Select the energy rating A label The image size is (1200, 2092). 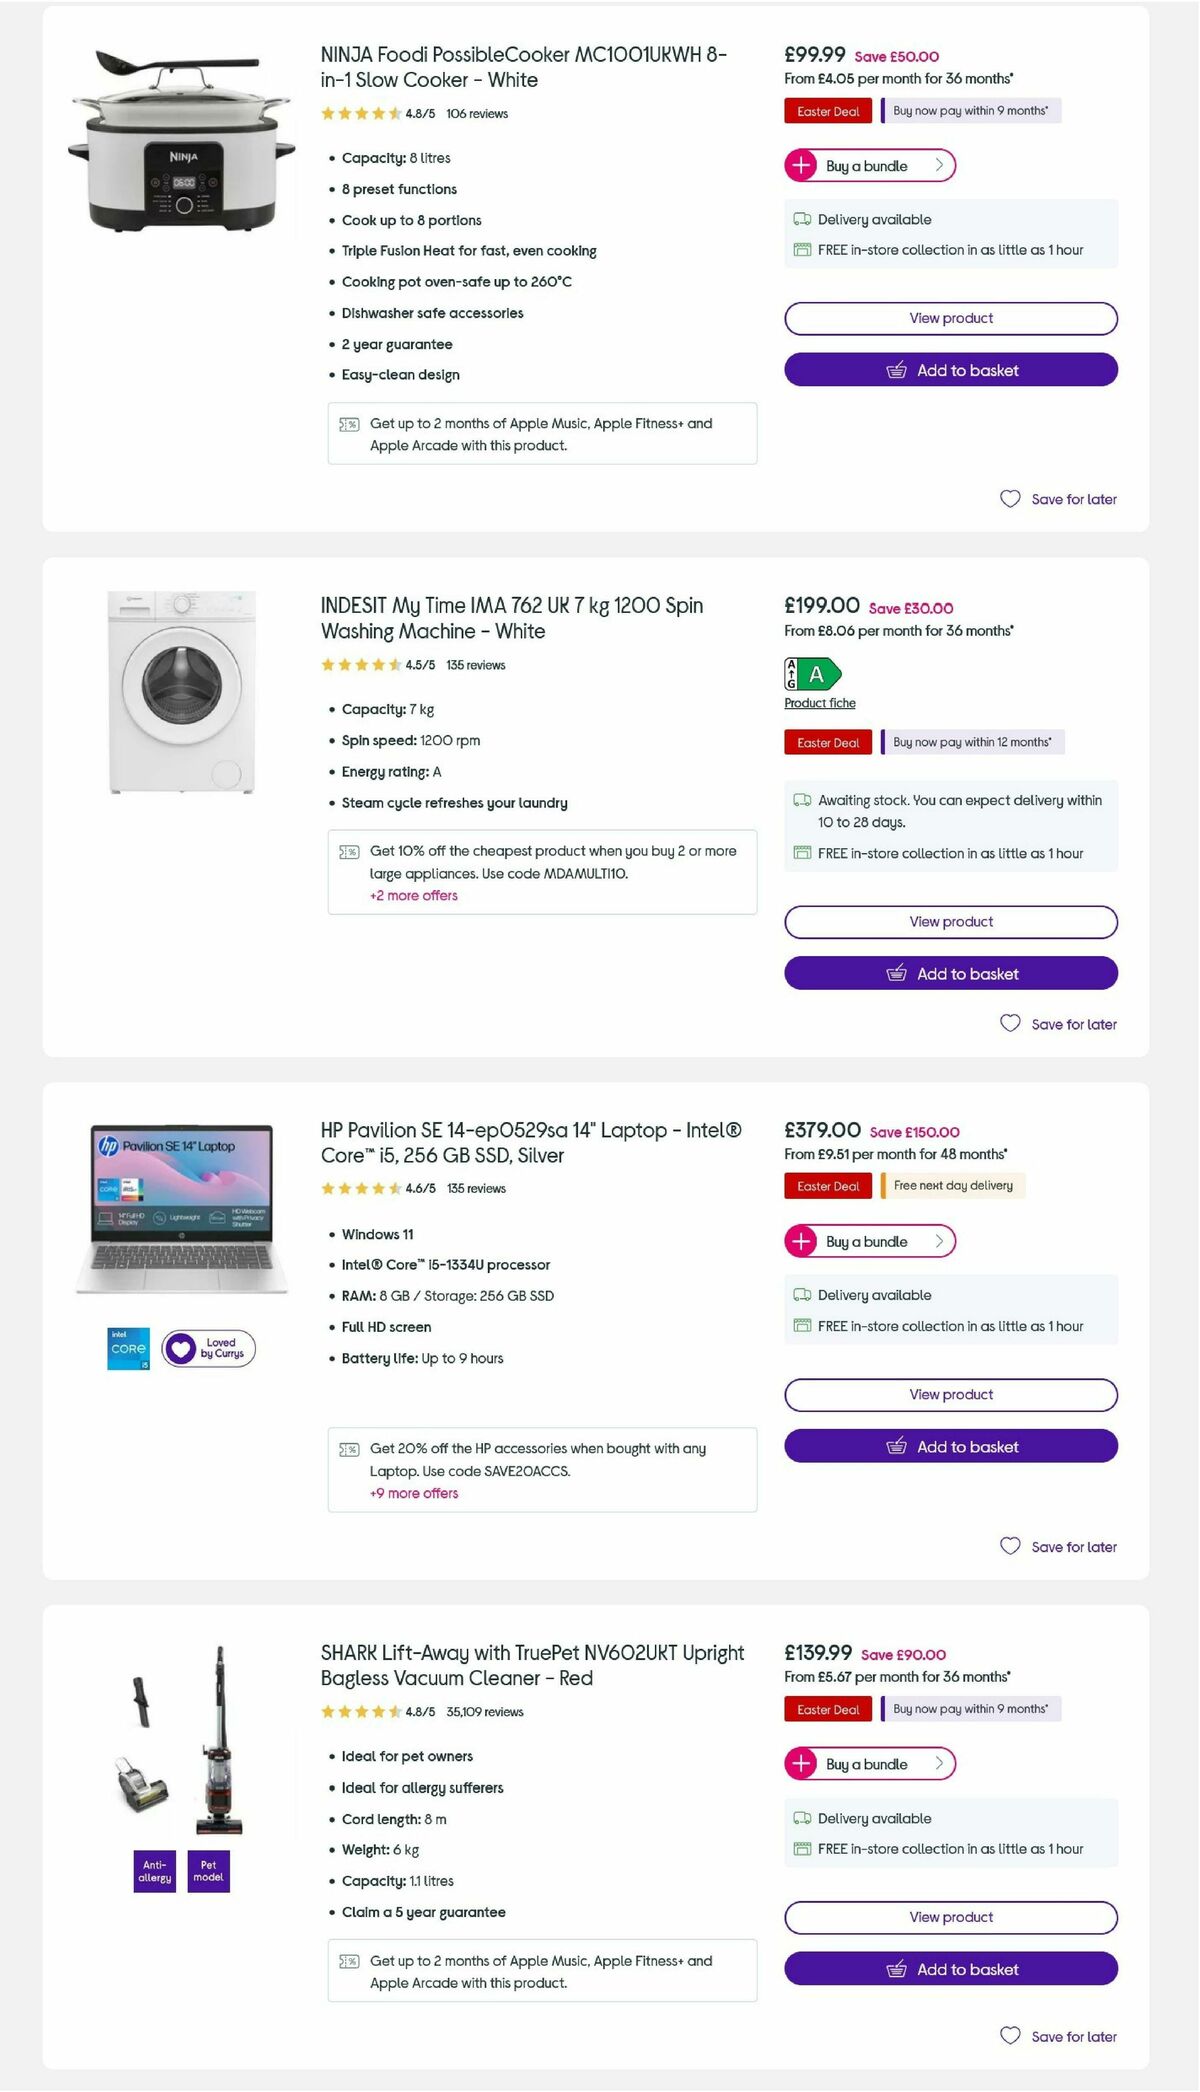(814, 673)
